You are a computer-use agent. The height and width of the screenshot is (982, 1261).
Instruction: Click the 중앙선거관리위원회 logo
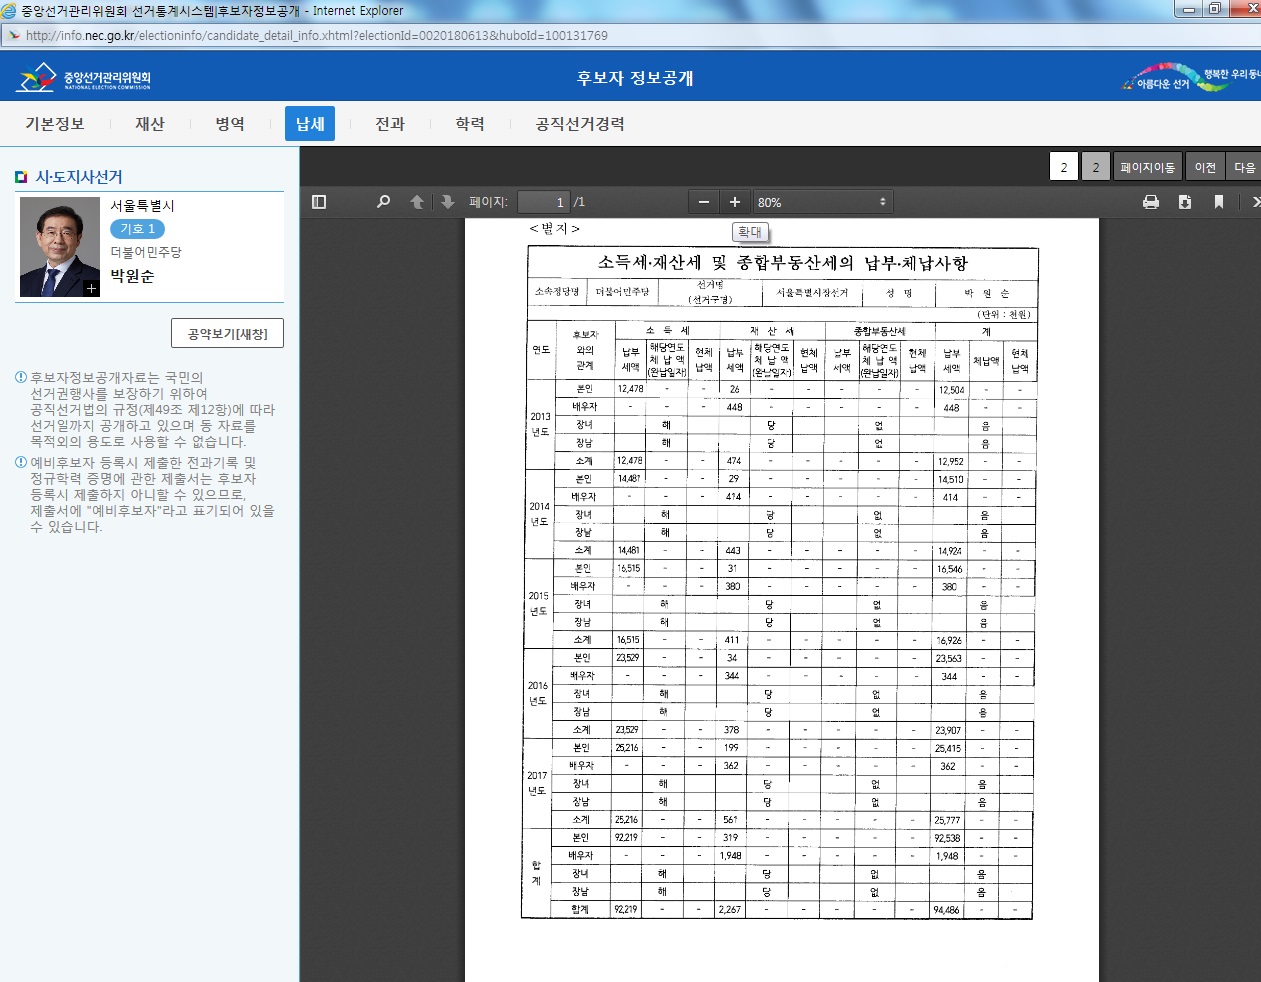[85, 78]
